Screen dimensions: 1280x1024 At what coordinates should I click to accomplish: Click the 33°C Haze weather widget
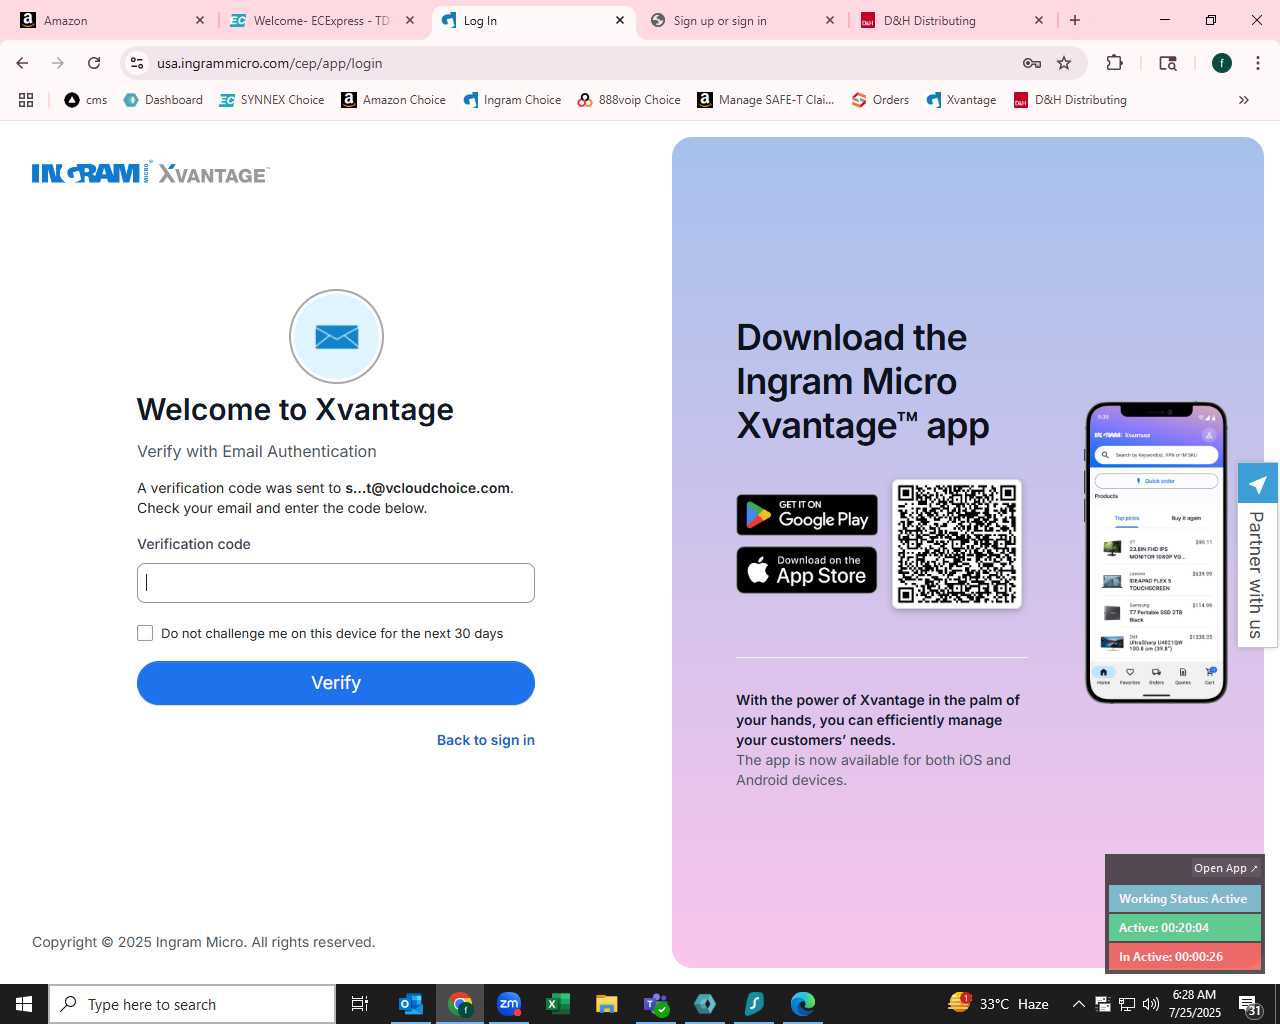(999, 1004)
